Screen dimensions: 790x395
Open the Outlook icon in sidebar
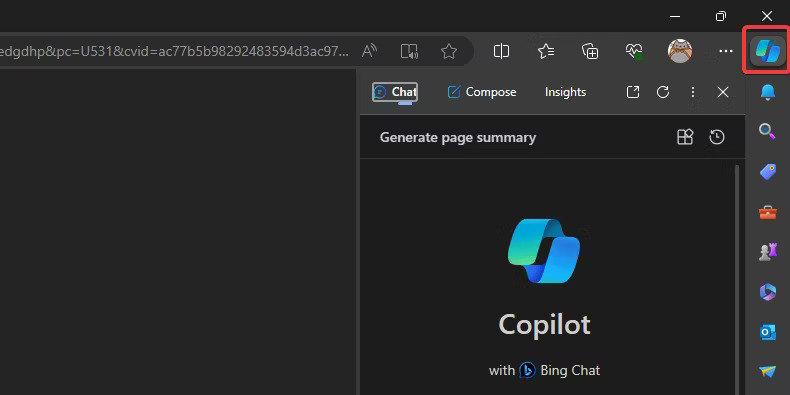767,332
